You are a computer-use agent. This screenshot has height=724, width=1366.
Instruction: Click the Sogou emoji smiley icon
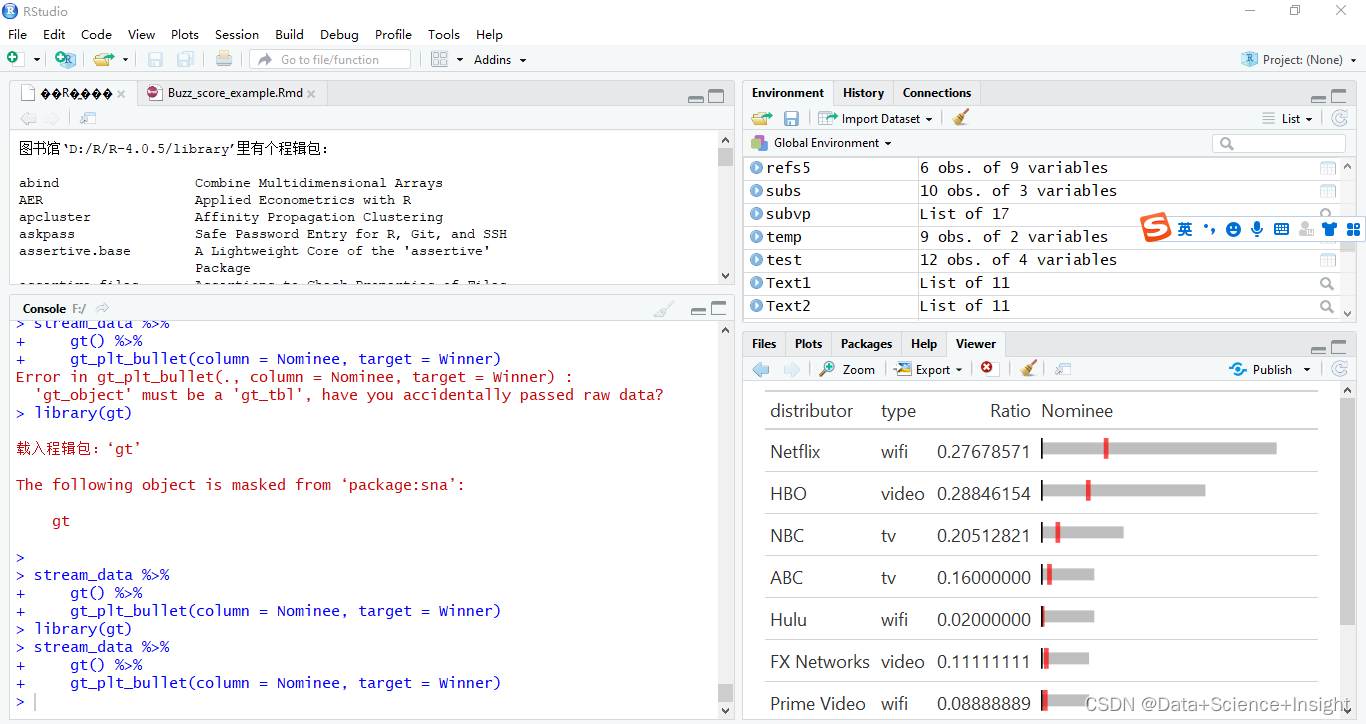(x=1233, y=229)
